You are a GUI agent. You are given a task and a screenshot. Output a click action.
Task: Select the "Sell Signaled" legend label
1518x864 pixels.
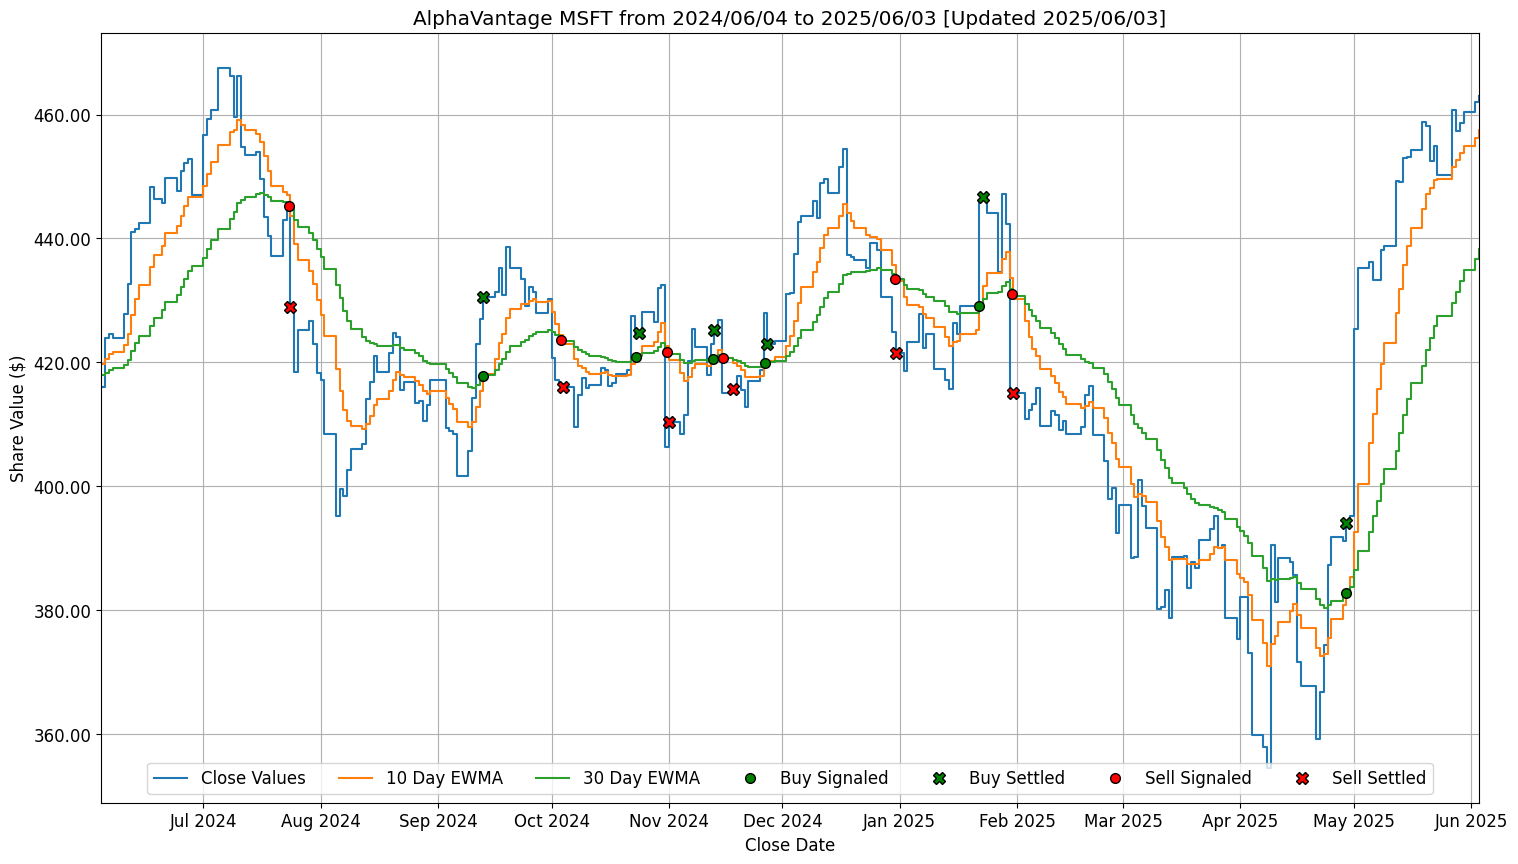point(1198,778)
